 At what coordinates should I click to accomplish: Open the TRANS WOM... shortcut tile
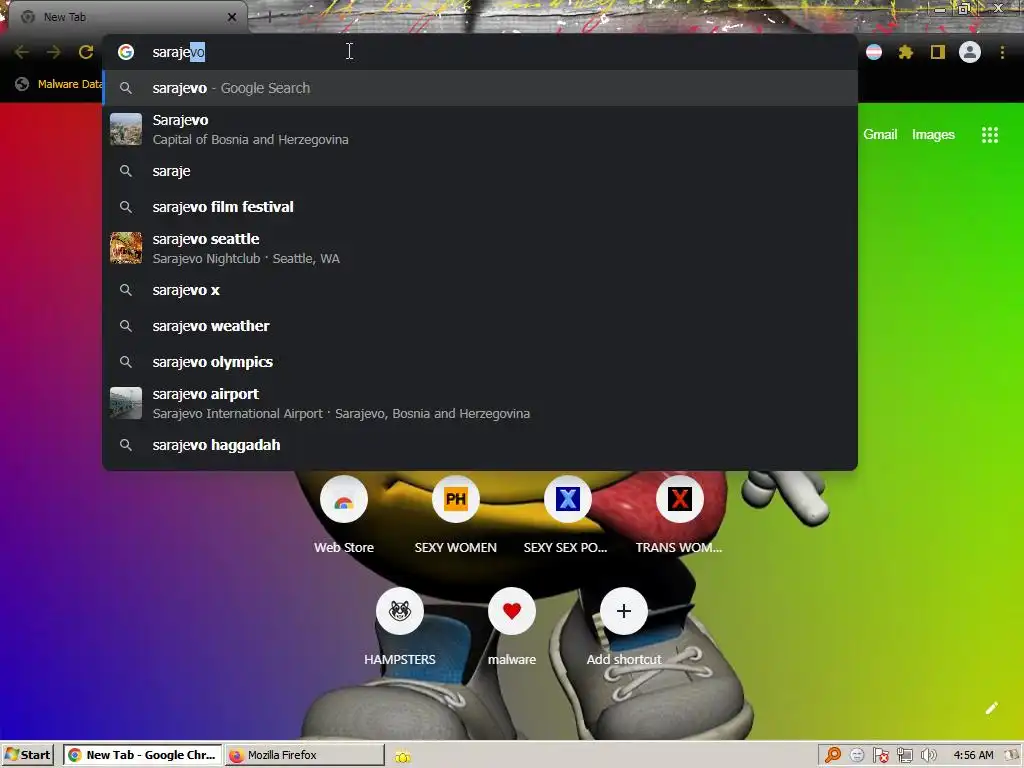click(x=679, y=515)
